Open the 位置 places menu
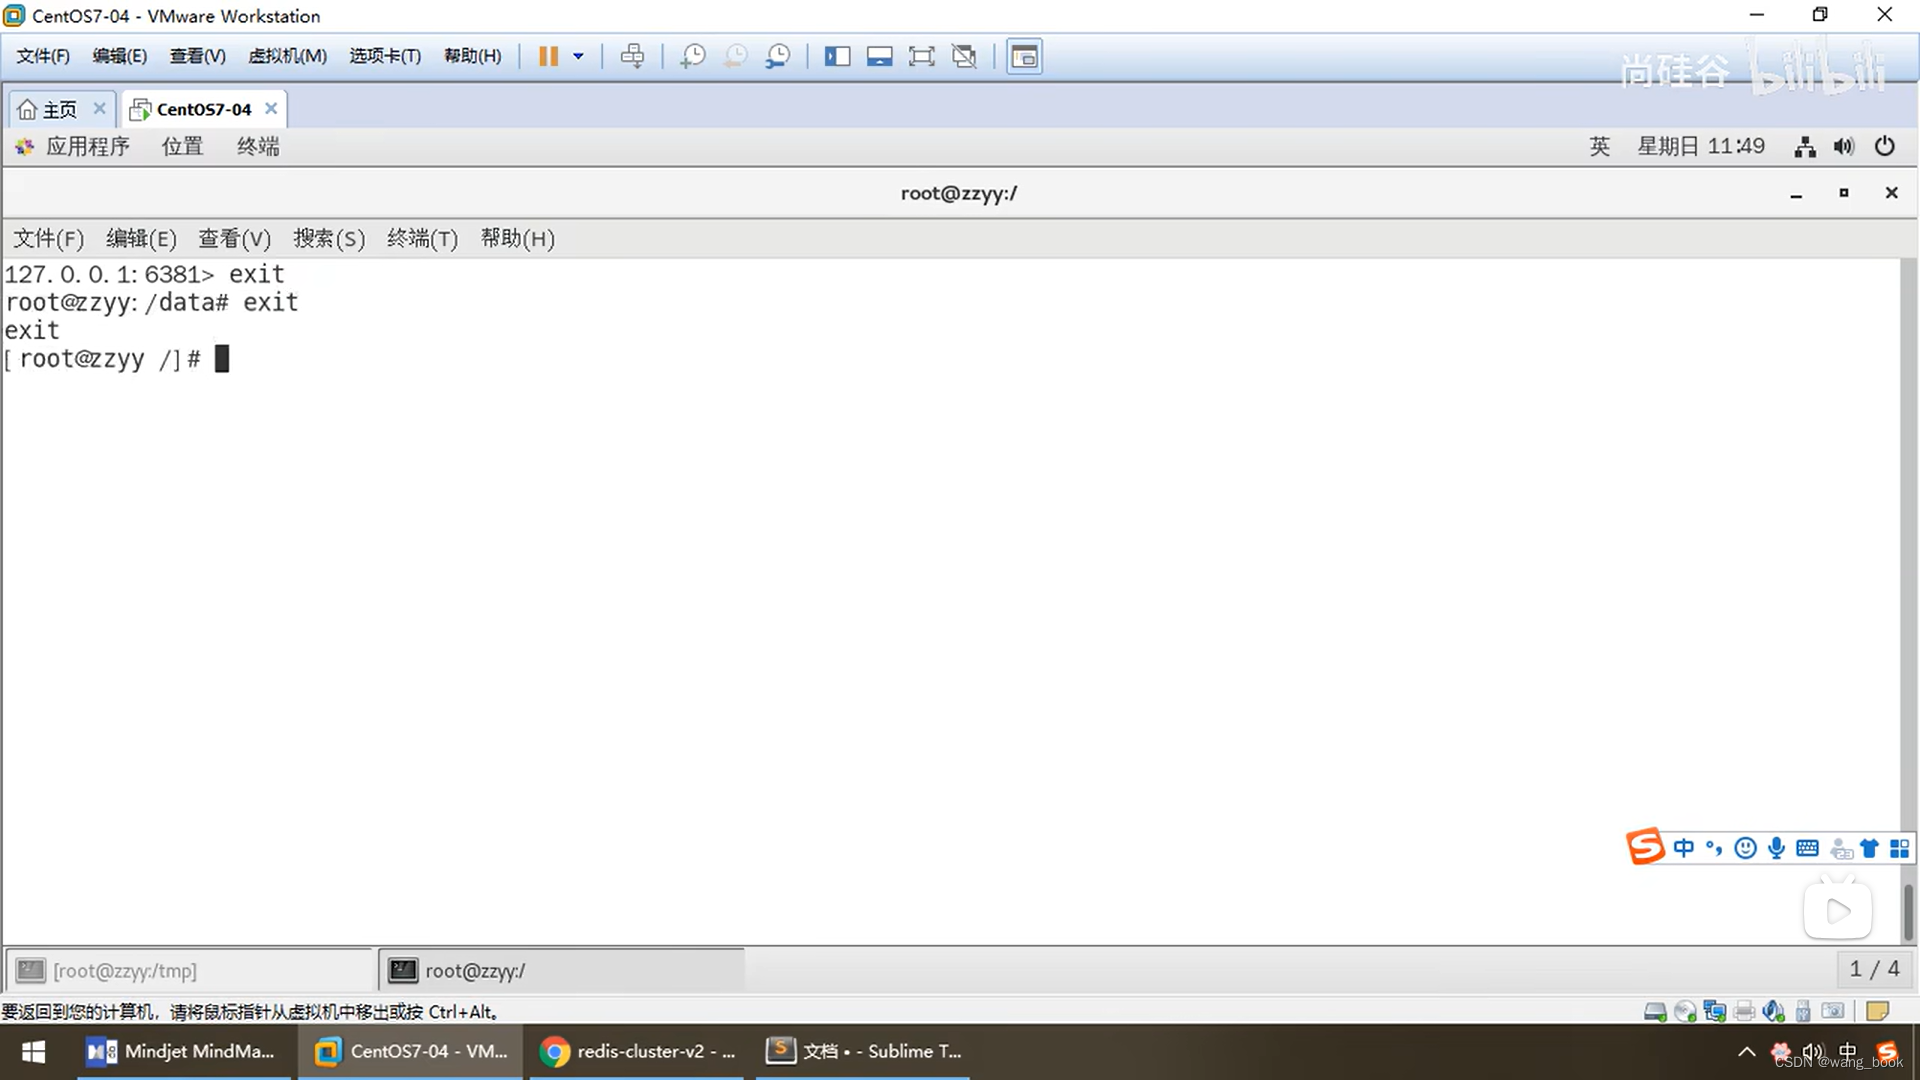 182,147
